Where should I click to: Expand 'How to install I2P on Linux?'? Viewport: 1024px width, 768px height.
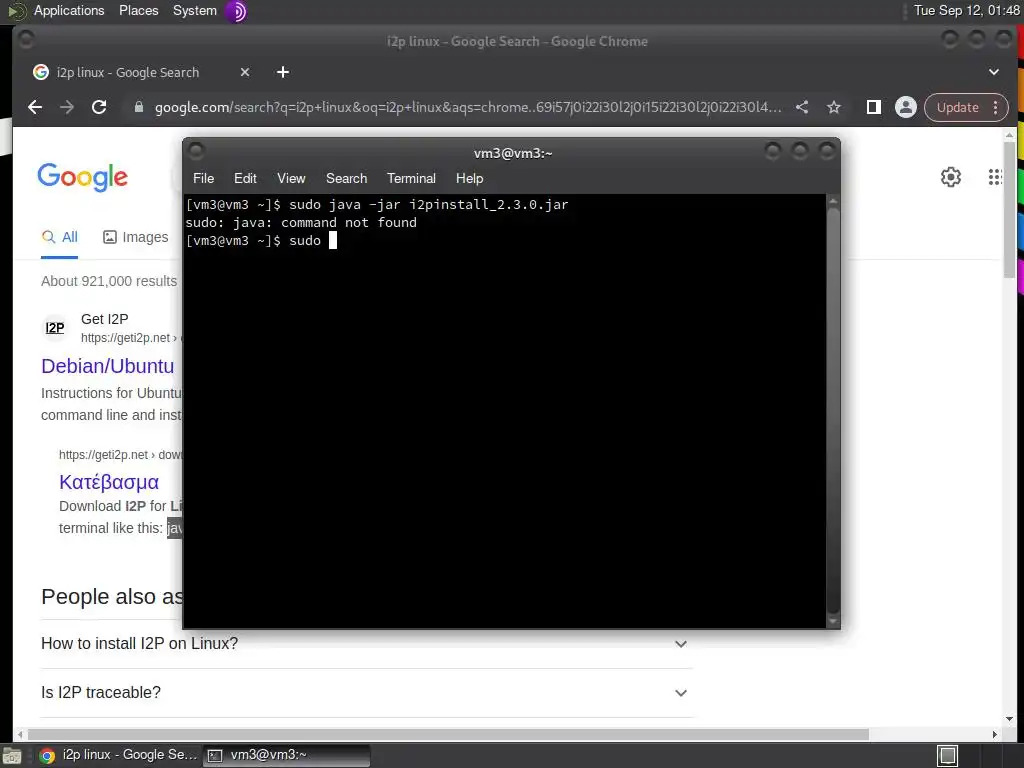[366, 643]
